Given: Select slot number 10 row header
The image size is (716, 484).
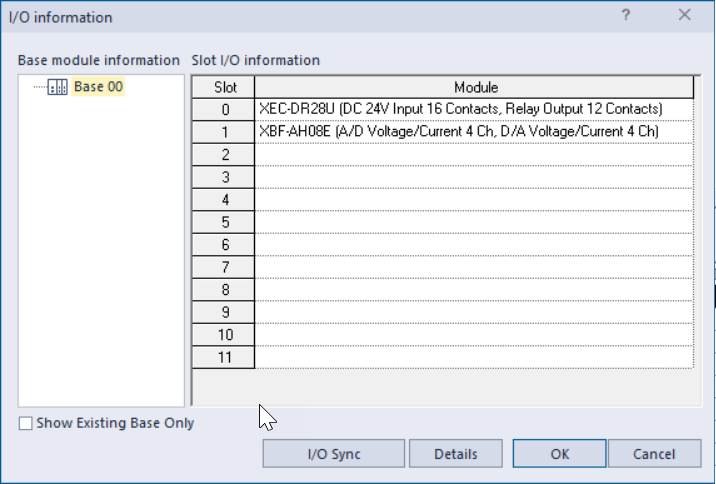Looking at the screenshot, I should [223, 335].
